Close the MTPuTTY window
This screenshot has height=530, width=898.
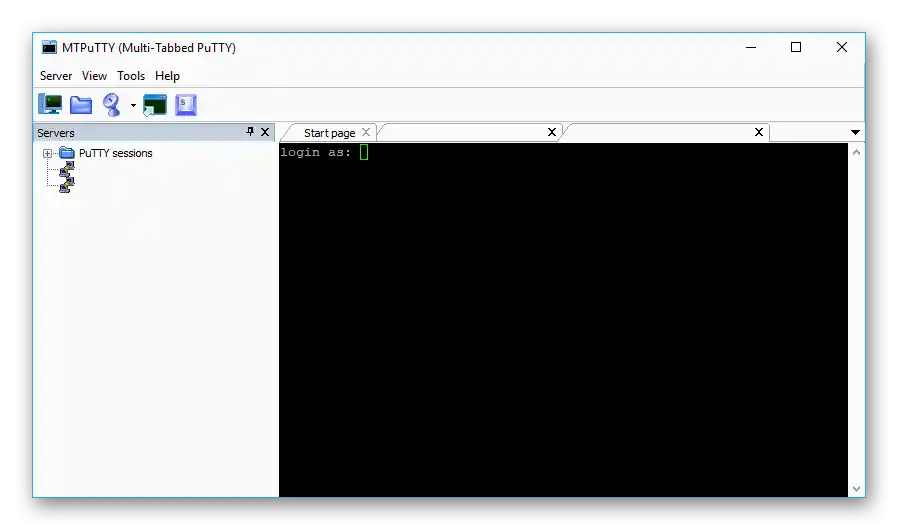(841, 48)
